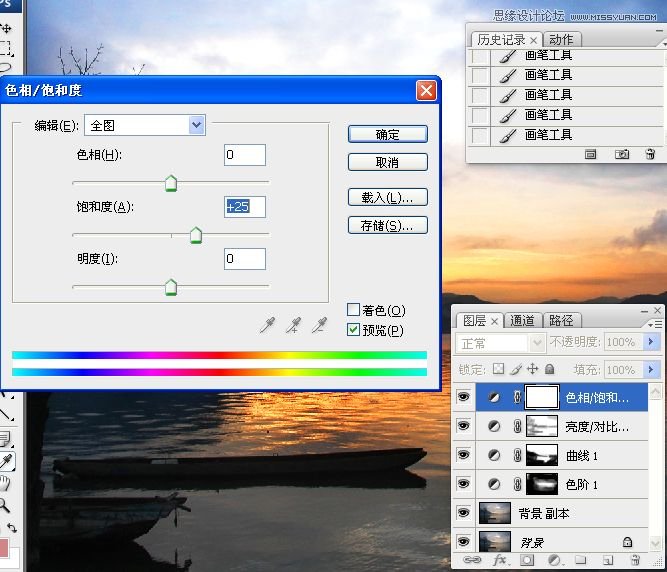Click the foreground color swatch
Viewport: 667px width, 572px height.
(4, 547)
